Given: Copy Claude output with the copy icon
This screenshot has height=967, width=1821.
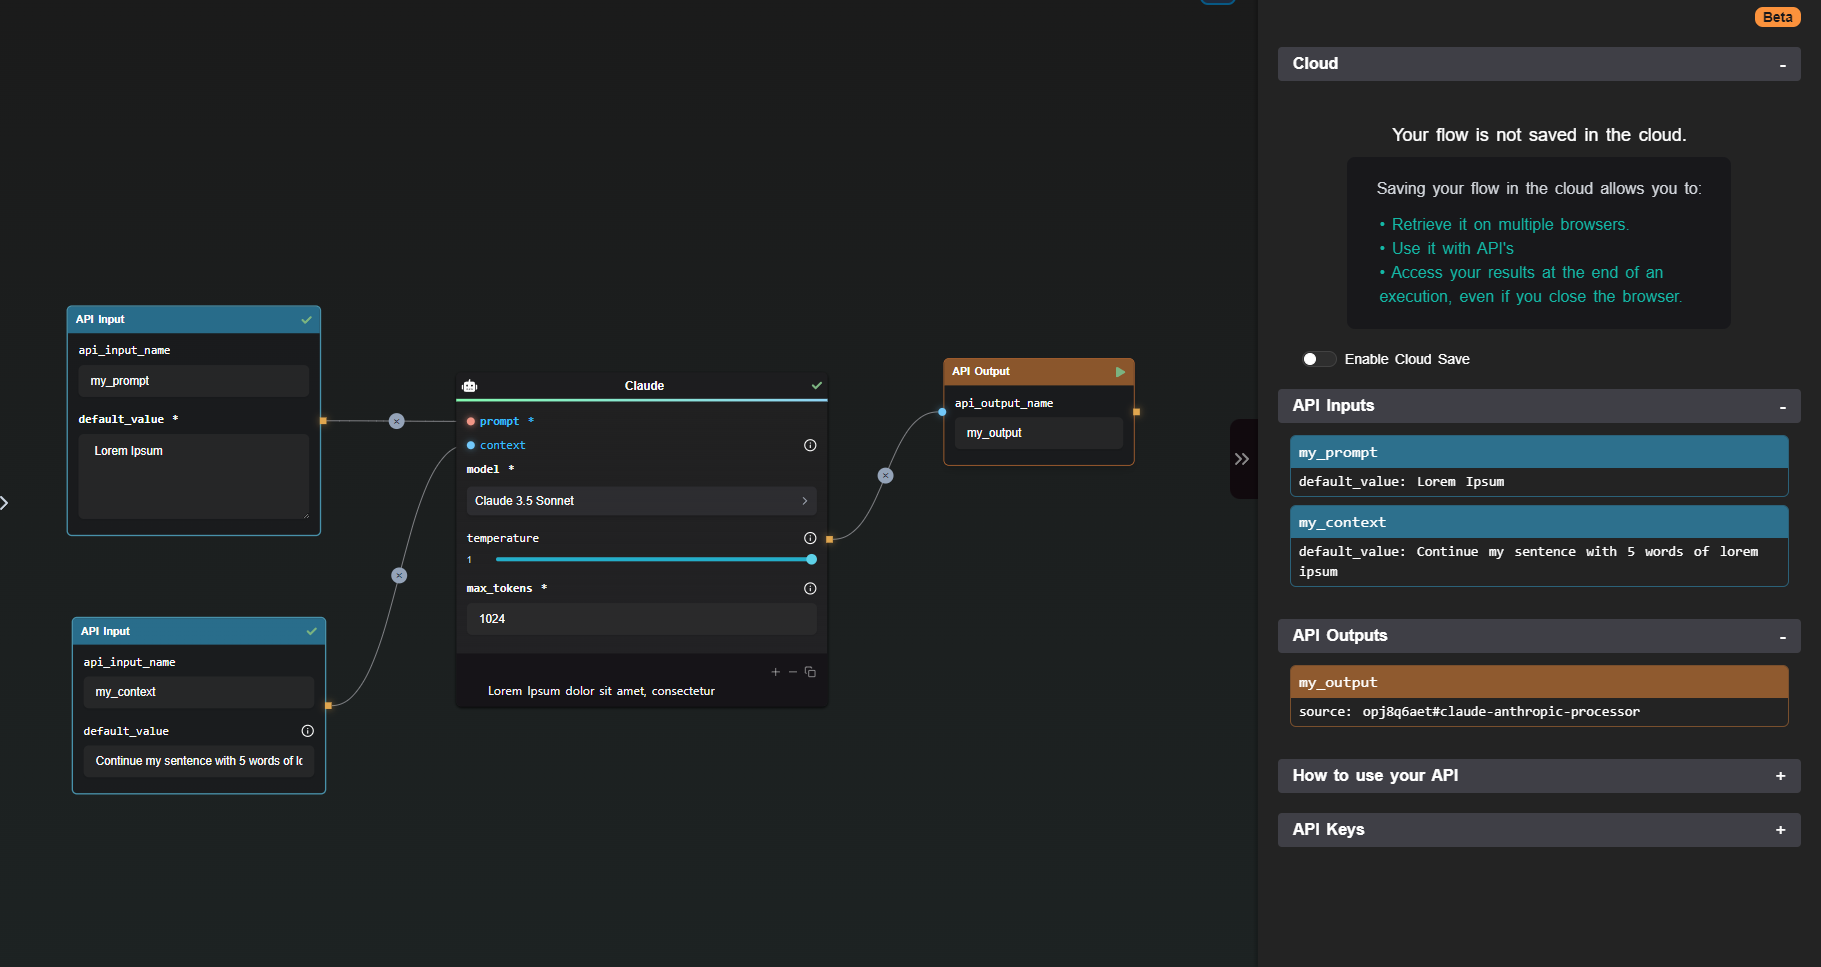Looking at the screenshot, I should click(x=810, y=672).
